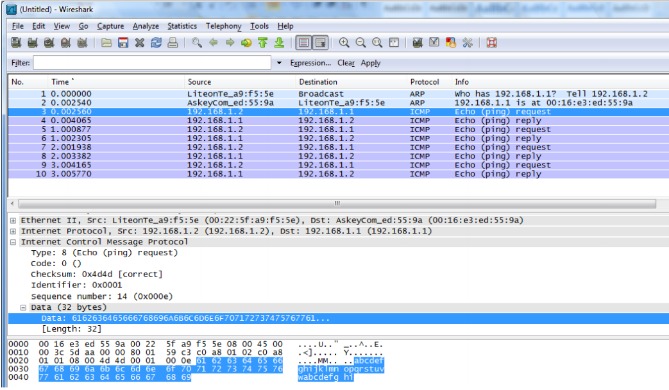Image resolution: width=669 pixels, height=390 pixels.
Task: Open the Edit menu
Action: tap(38, 26)
